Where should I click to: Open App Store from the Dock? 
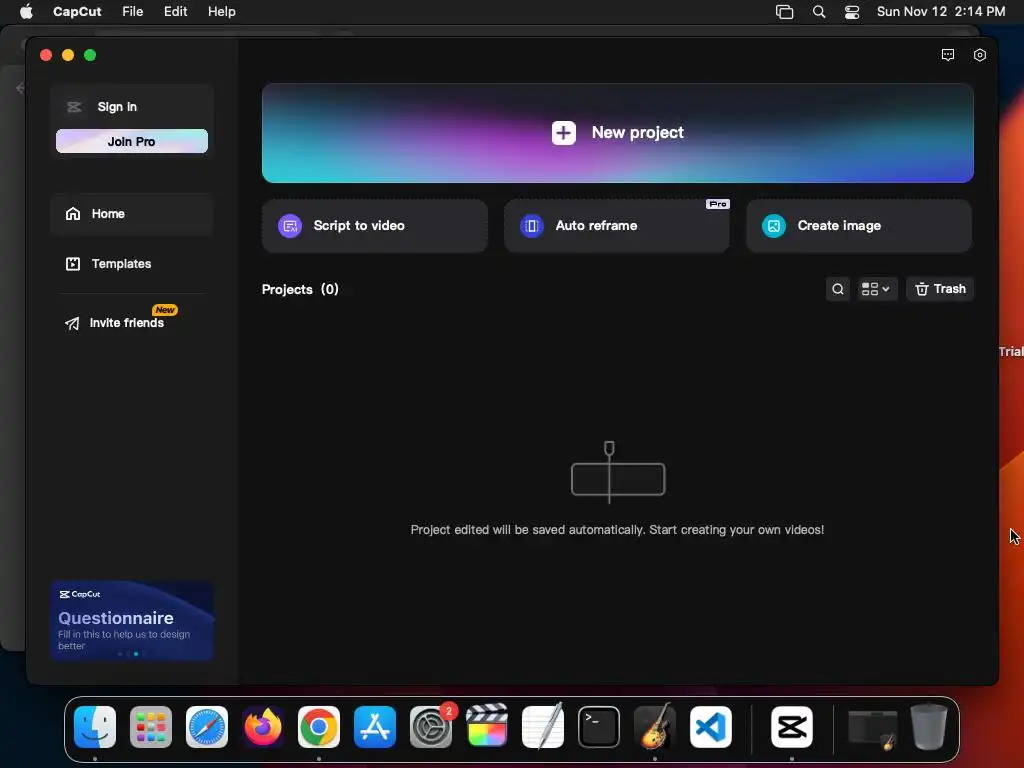click(375, 727)
